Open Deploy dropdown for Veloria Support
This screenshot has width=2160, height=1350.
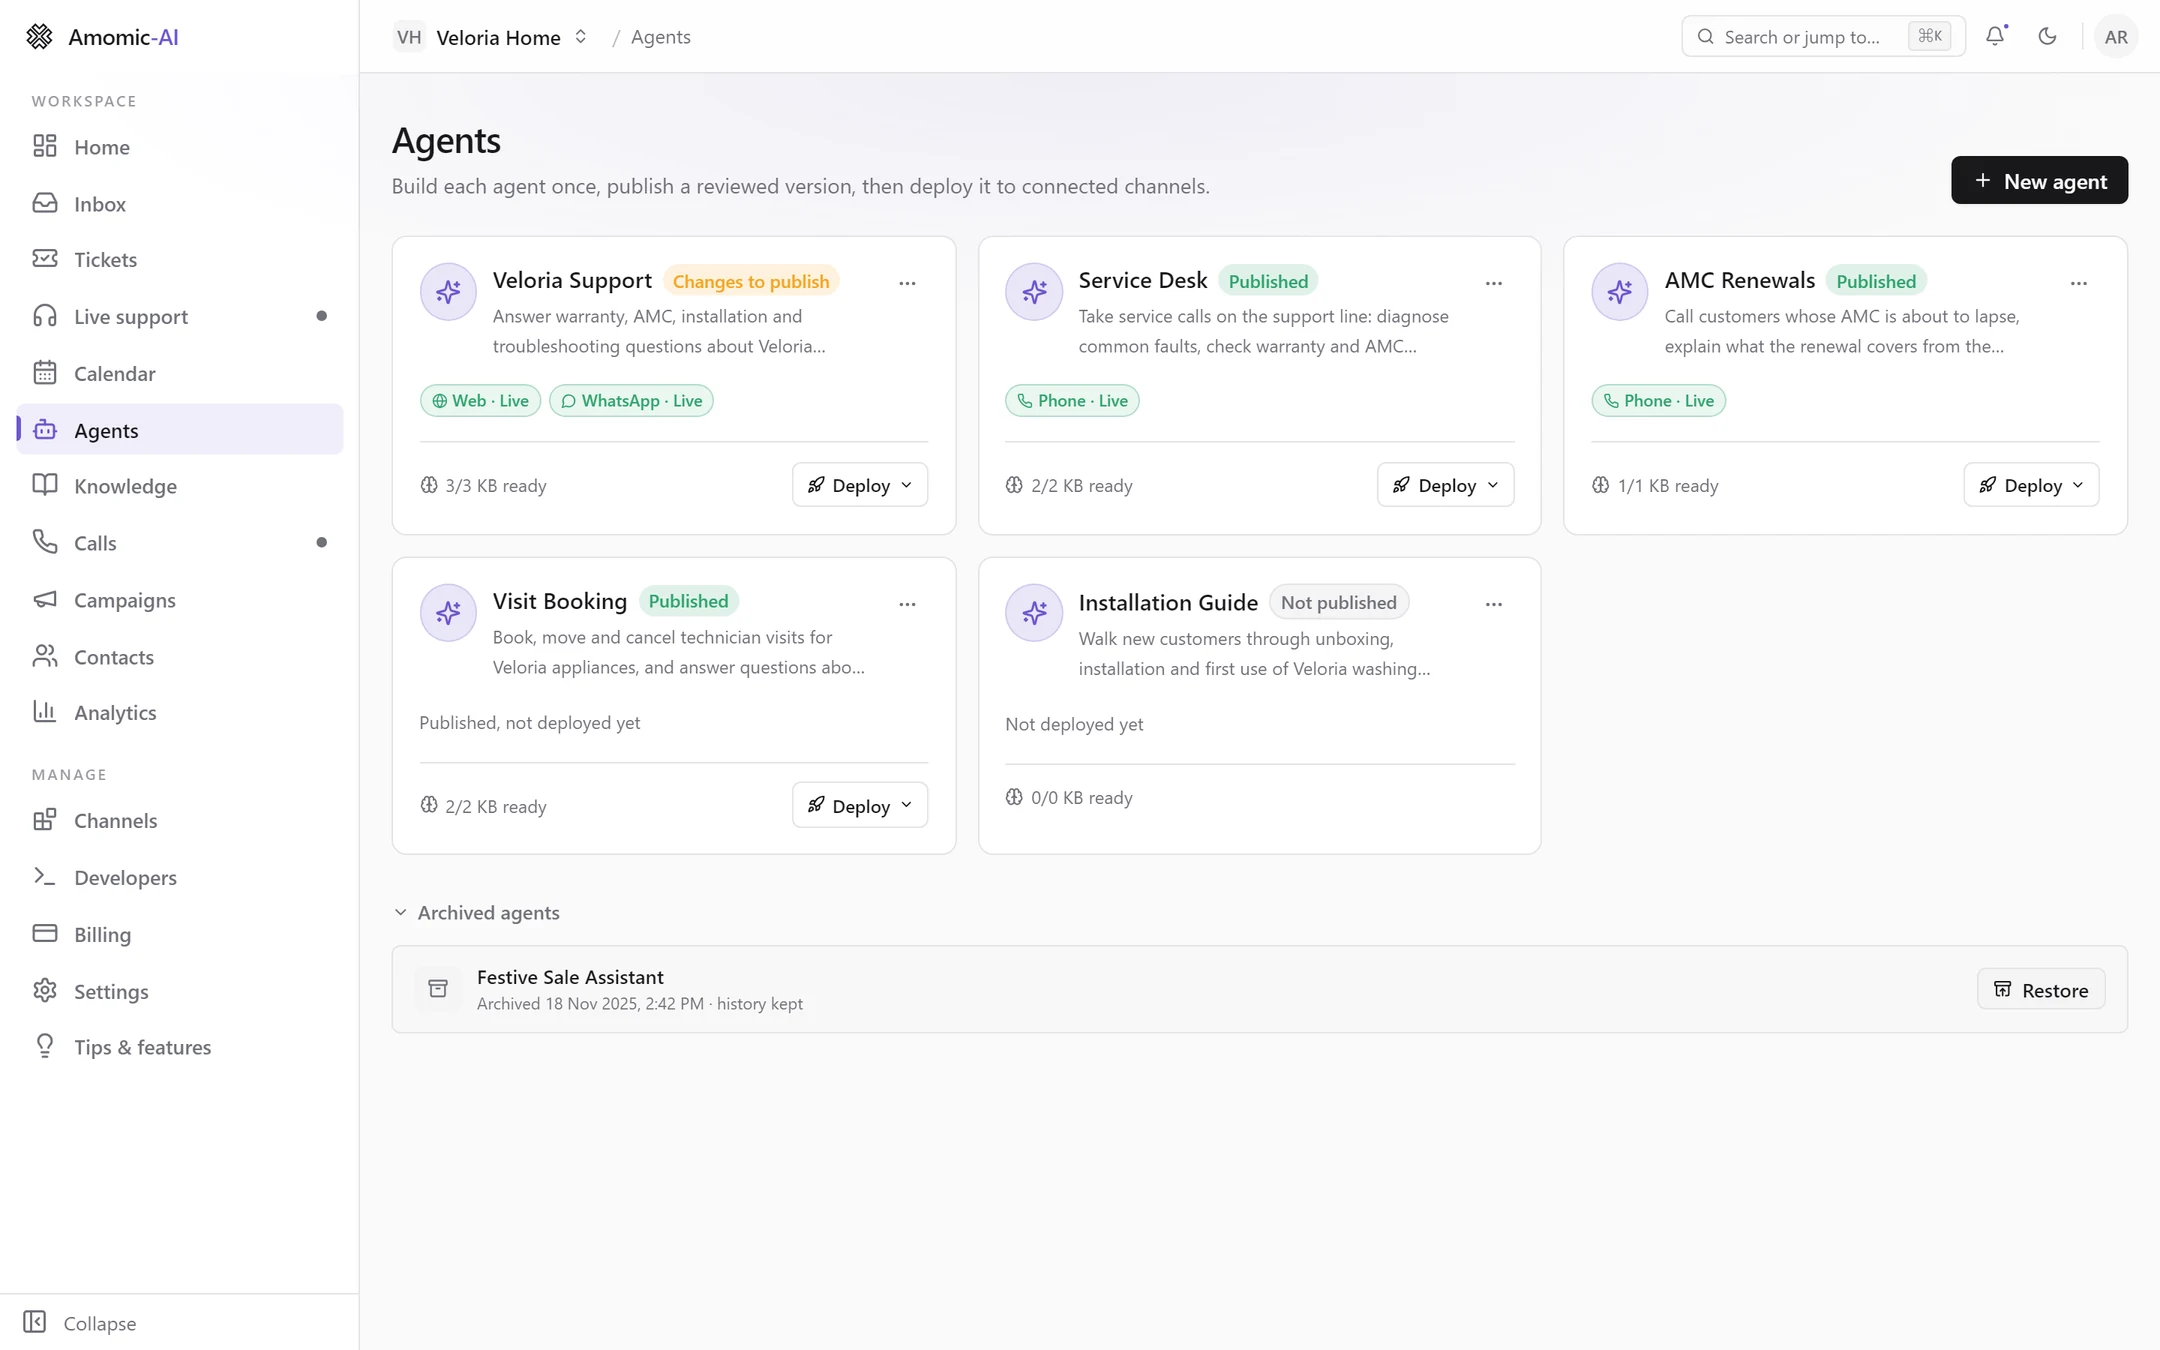point(860,485)
